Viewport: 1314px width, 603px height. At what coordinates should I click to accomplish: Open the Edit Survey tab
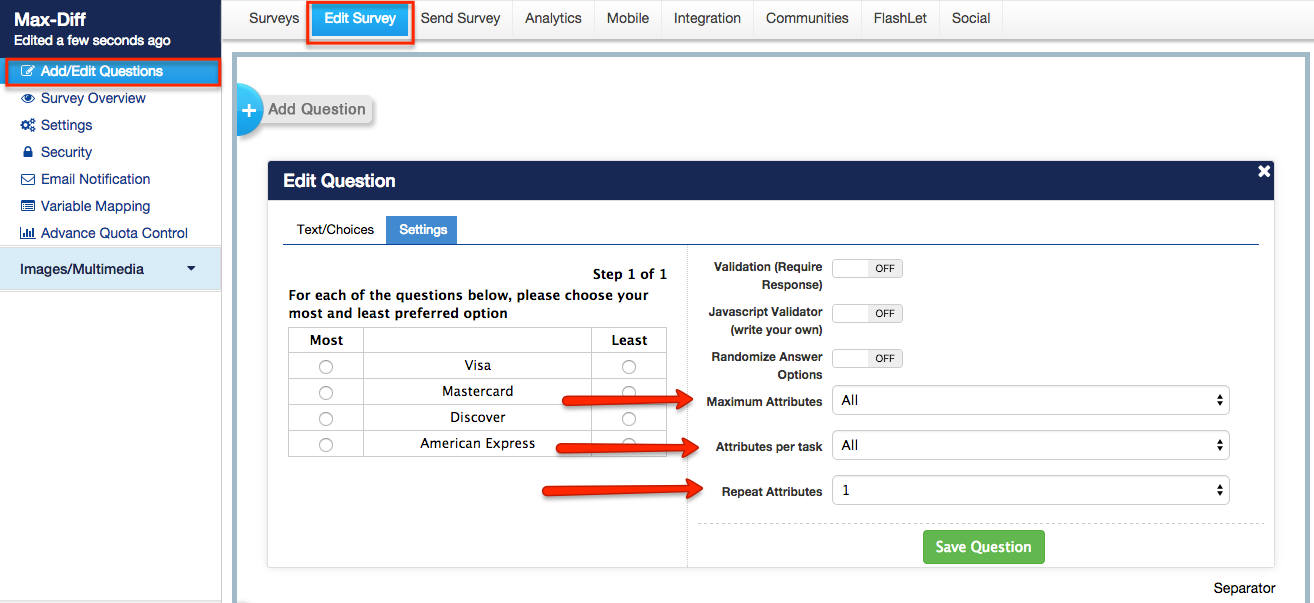coord(360,19)
